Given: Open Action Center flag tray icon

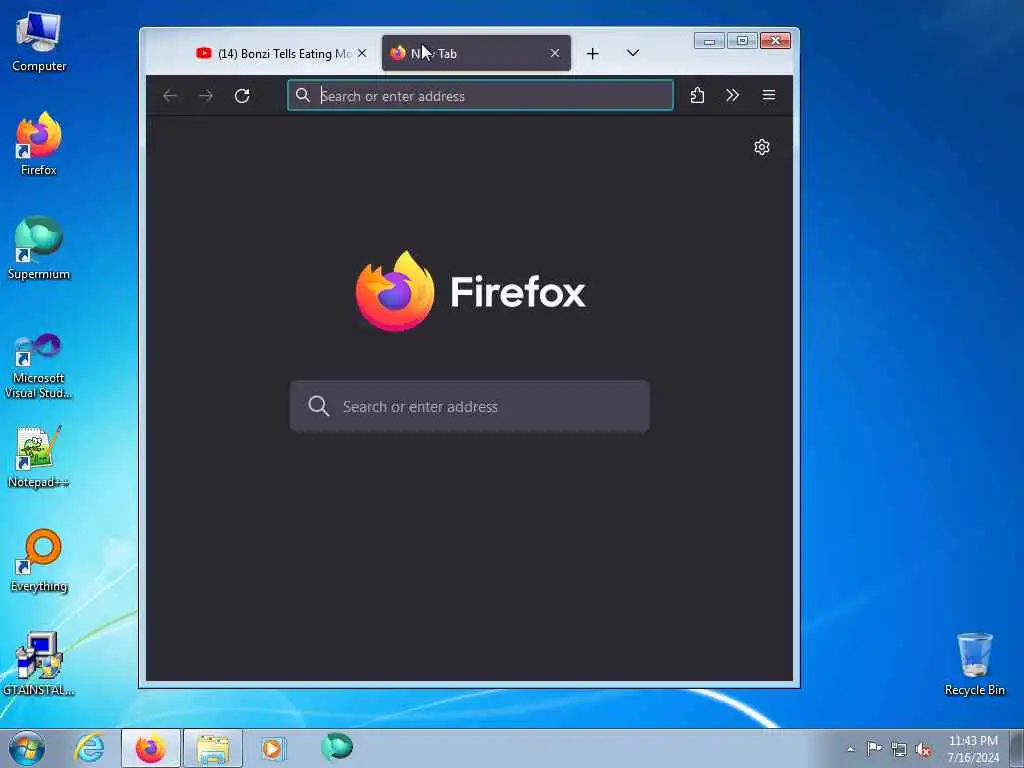Looking at the screenshot, I should [874, 748].
